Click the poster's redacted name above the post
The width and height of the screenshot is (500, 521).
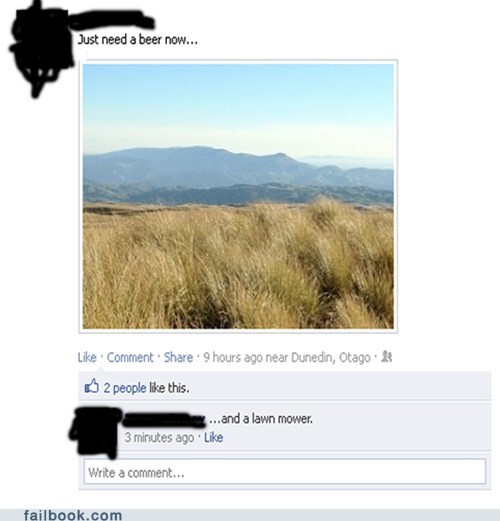pos(112,20)
